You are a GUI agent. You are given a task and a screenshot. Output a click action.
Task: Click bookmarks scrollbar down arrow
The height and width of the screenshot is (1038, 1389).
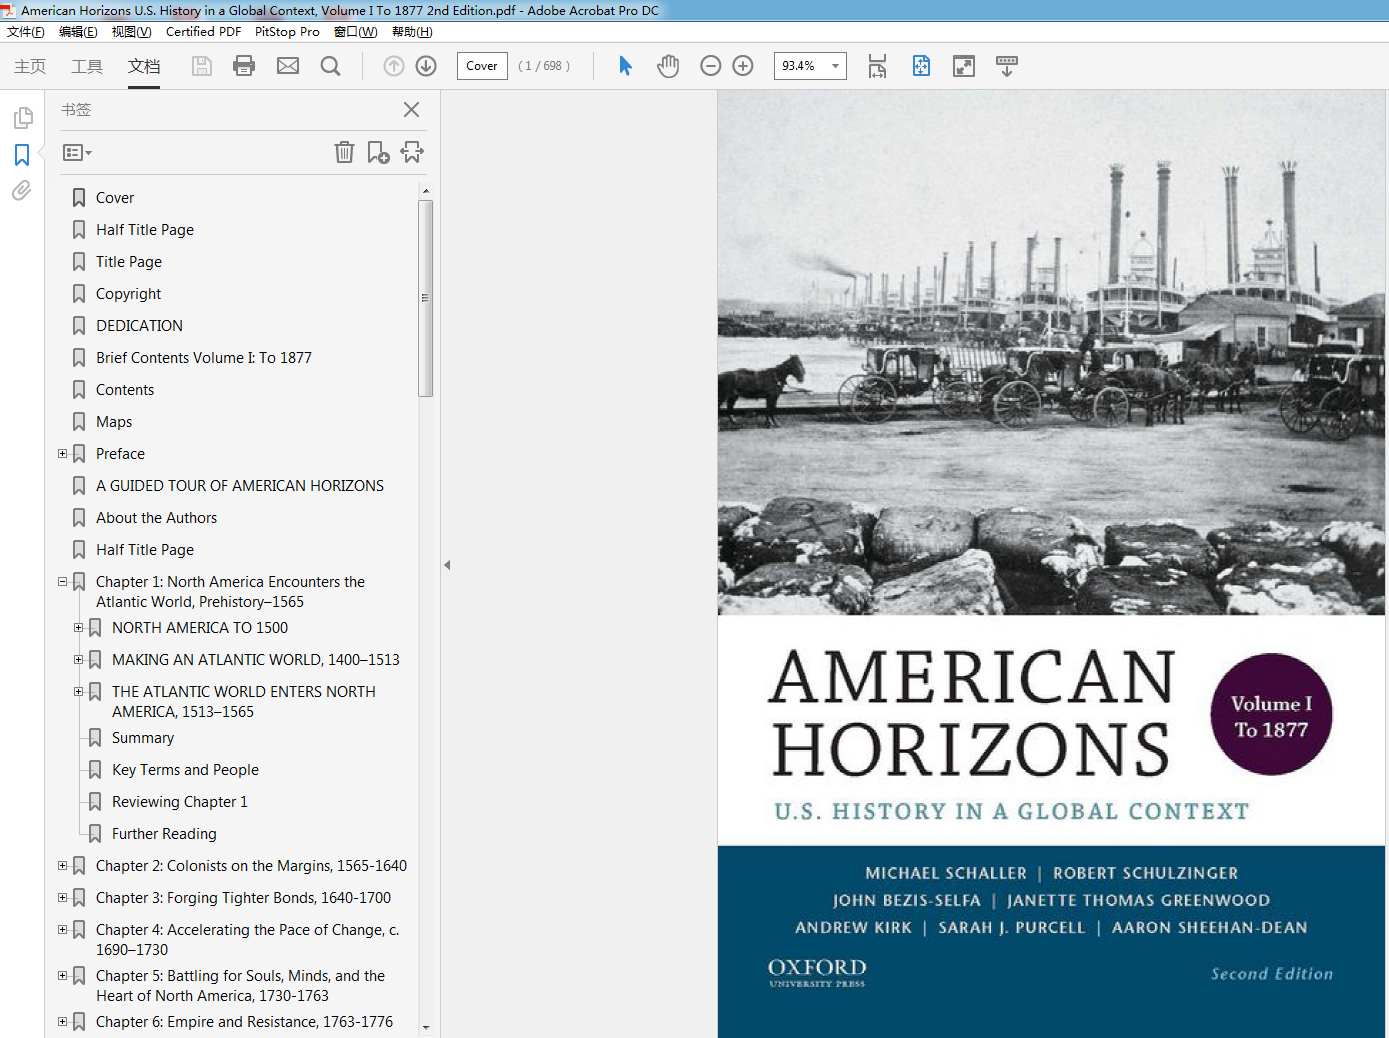pyautogui.click(x=426, y=1027)
